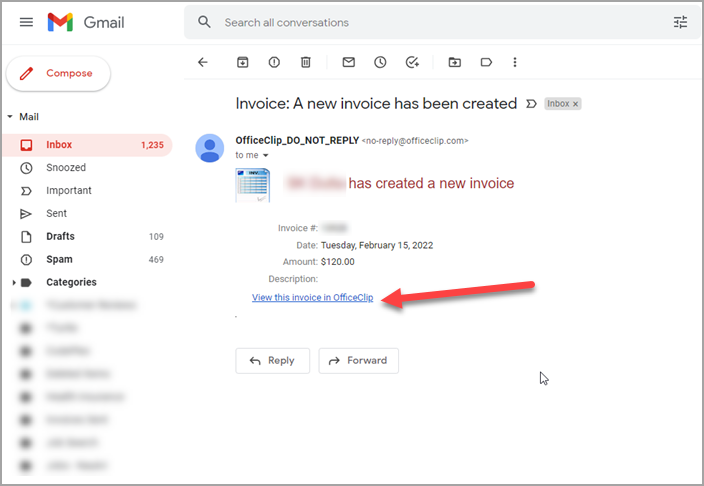Delete this email with the trash icon

point(305,62)
